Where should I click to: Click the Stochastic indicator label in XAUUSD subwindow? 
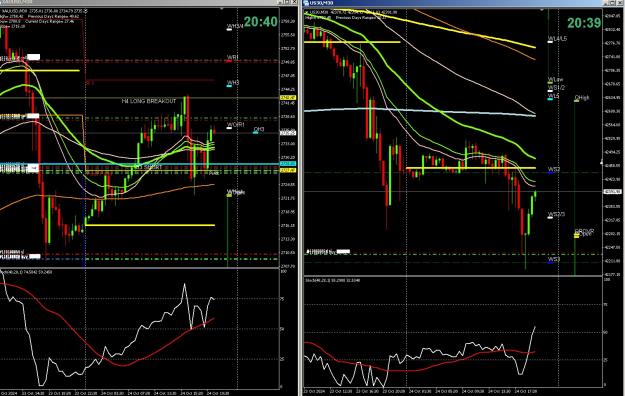pyautogui.click(x=26, y=272)
